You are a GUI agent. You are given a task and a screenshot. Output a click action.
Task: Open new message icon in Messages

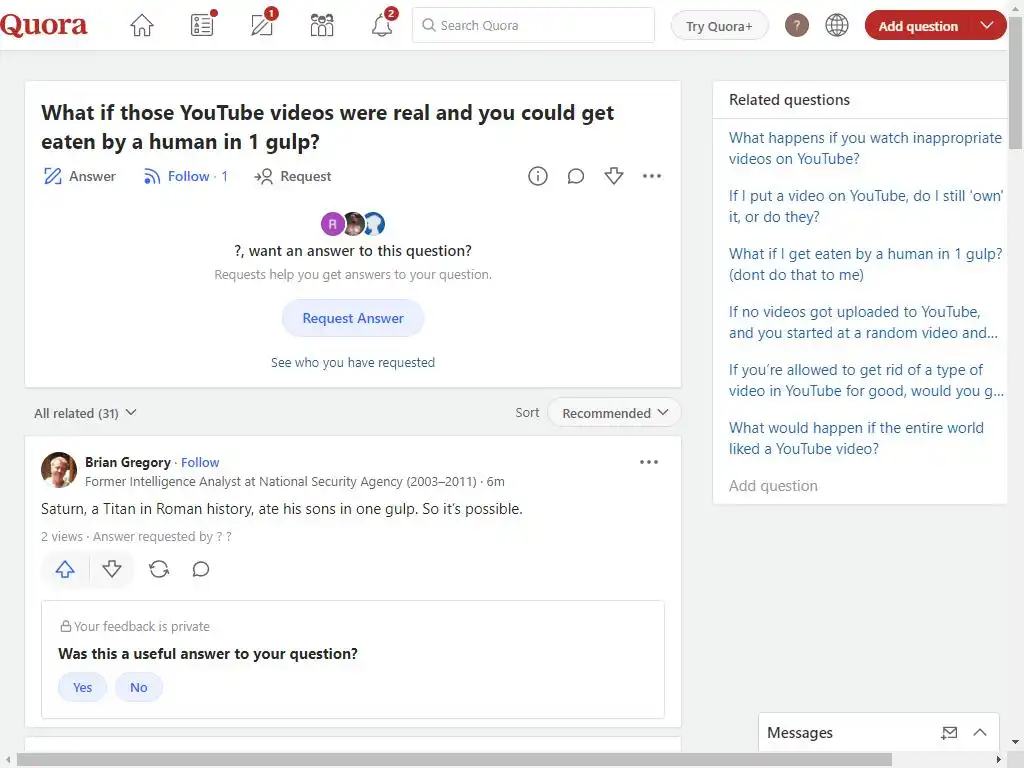tap(949, 733)
